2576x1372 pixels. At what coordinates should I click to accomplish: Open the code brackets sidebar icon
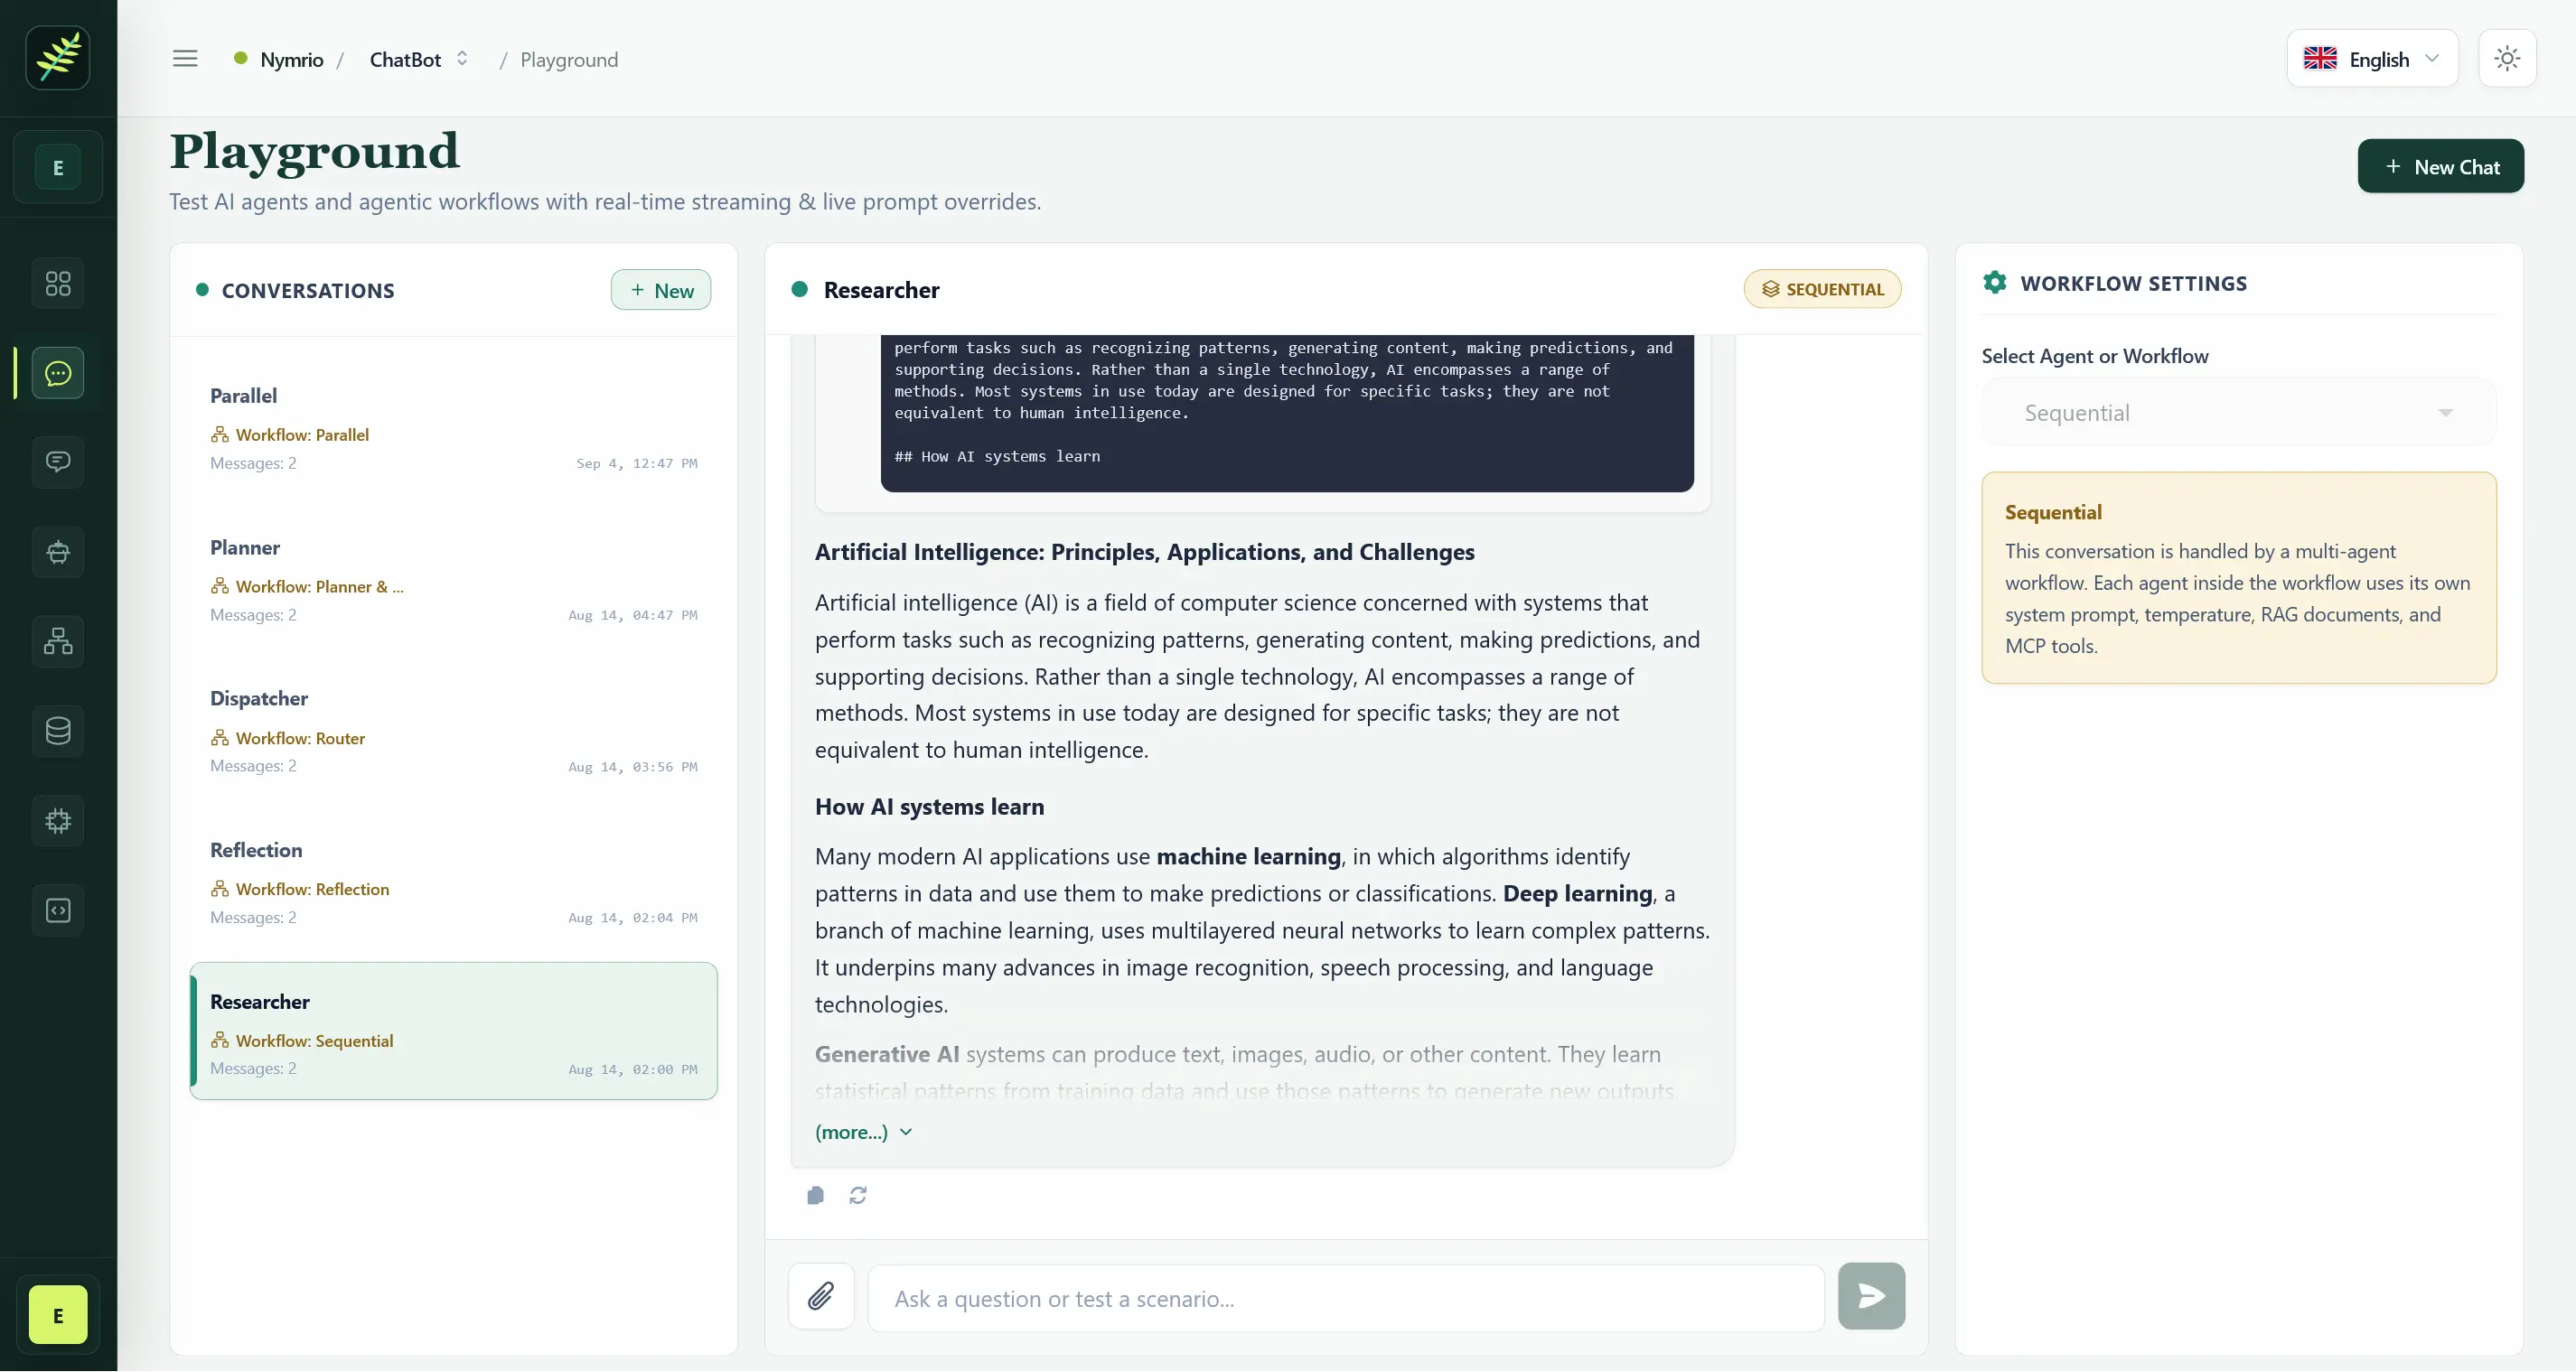pos(58,910)
